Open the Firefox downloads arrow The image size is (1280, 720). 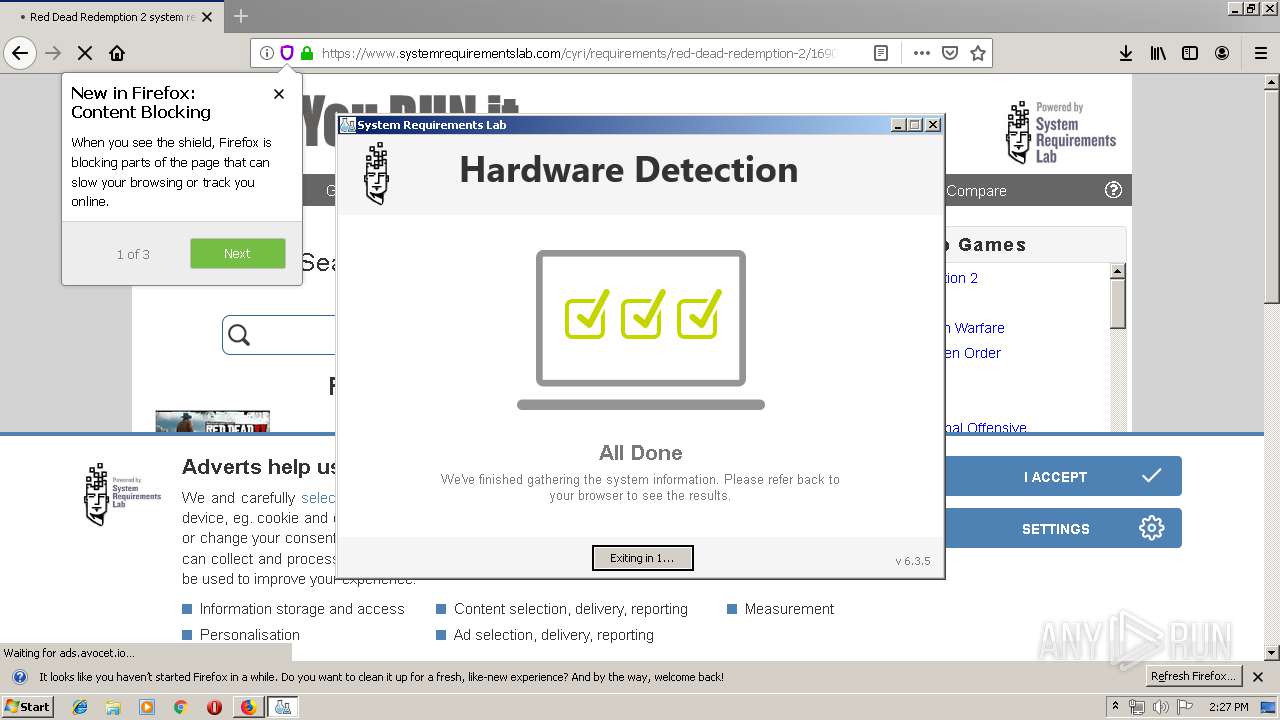1126,53
